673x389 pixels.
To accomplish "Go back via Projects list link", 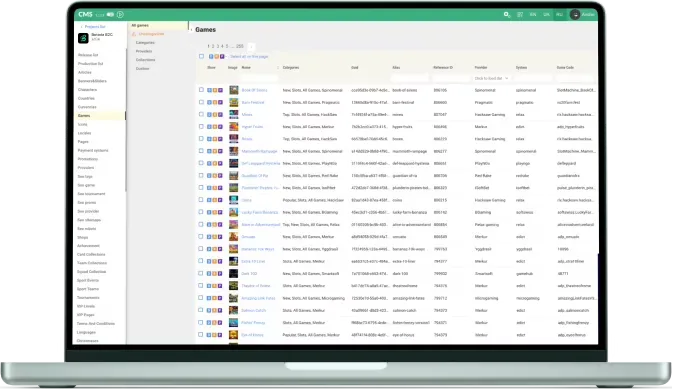I will point(94,27).
